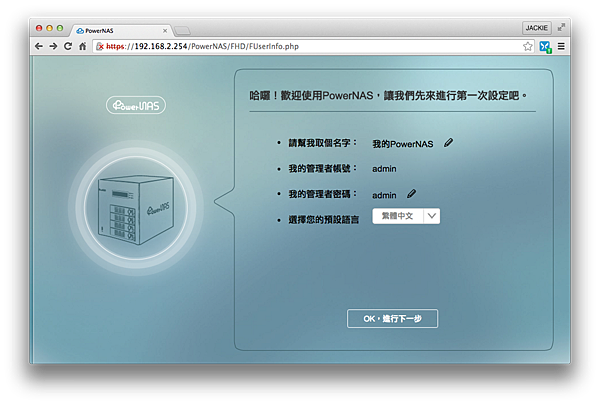Click the language dropdown chevron arrow
Screen dimensions: 600x405
coord(432,216)
